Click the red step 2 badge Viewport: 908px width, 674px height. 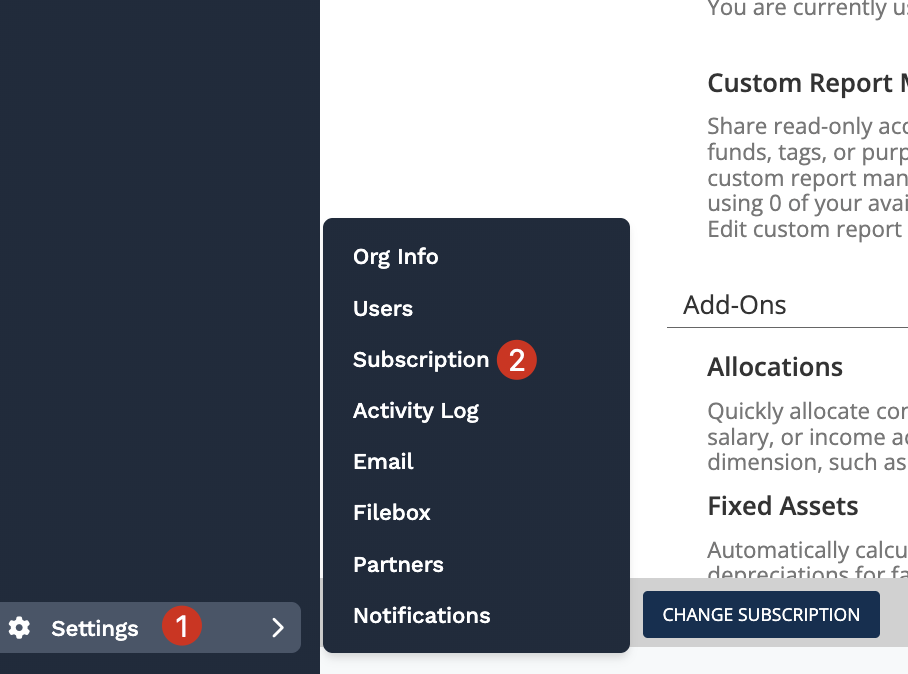517,360
